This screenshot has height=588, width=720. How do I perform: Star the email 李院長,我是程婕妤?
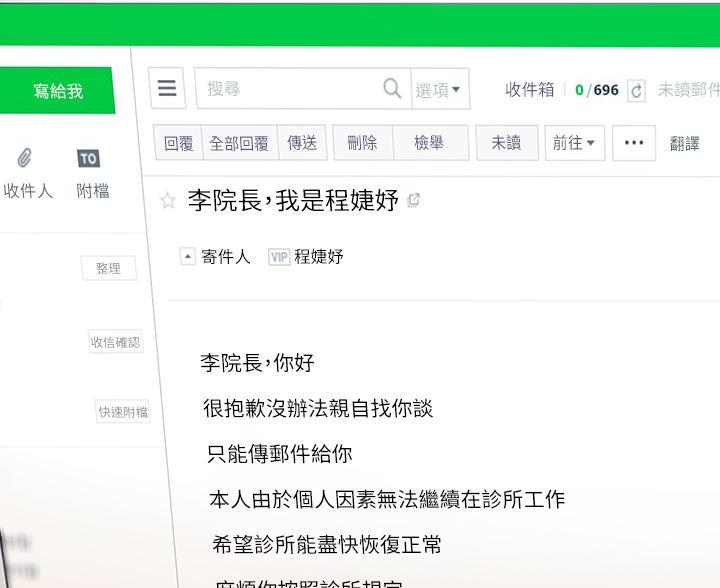(x=168, y=201)
